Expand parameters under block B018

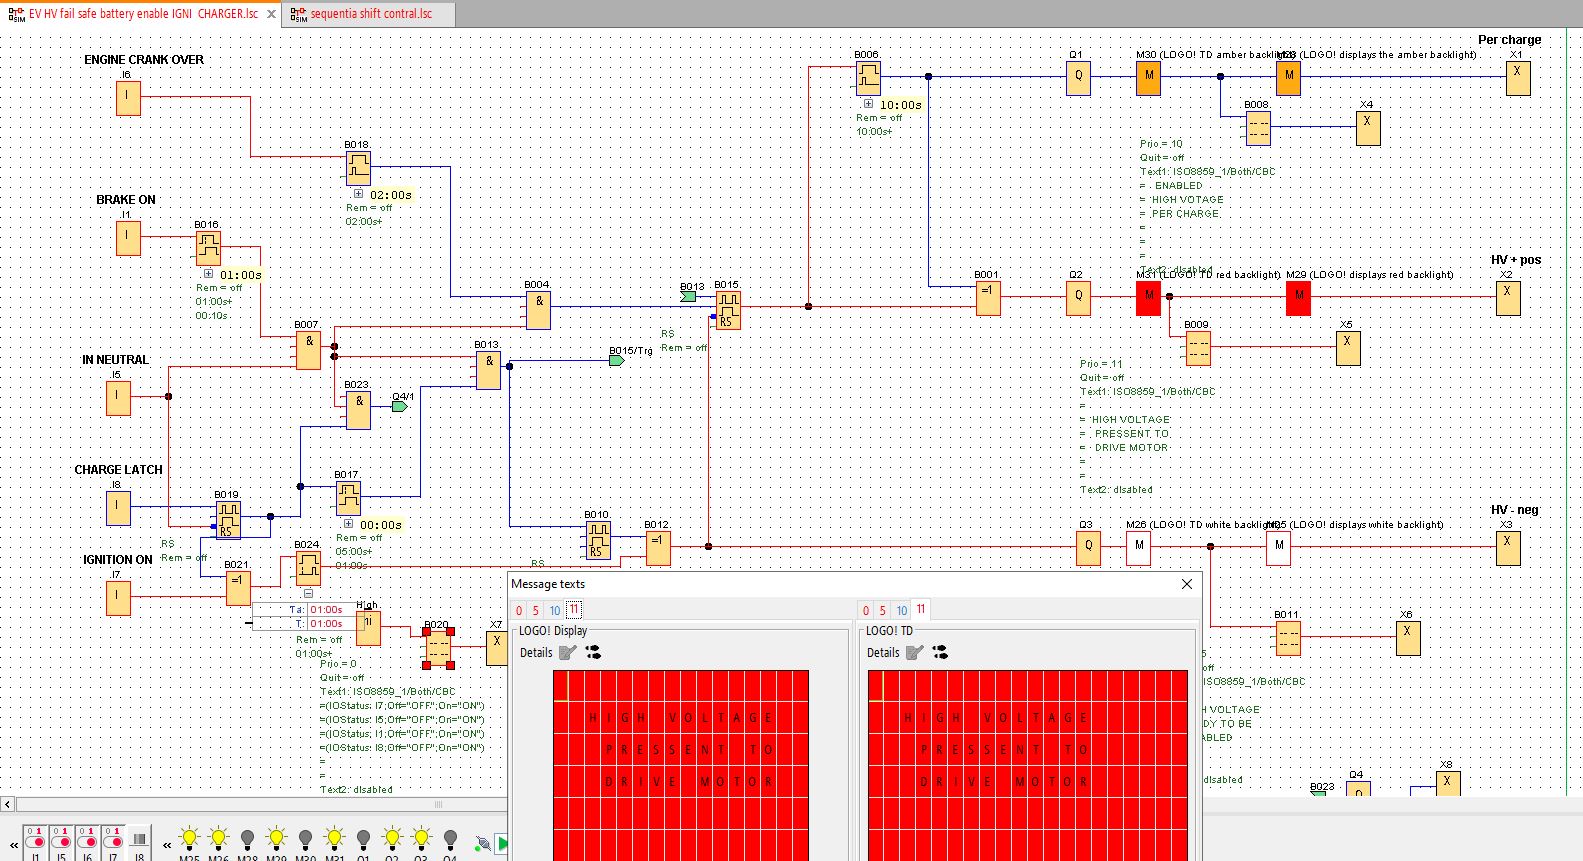(x=358, y=194)
